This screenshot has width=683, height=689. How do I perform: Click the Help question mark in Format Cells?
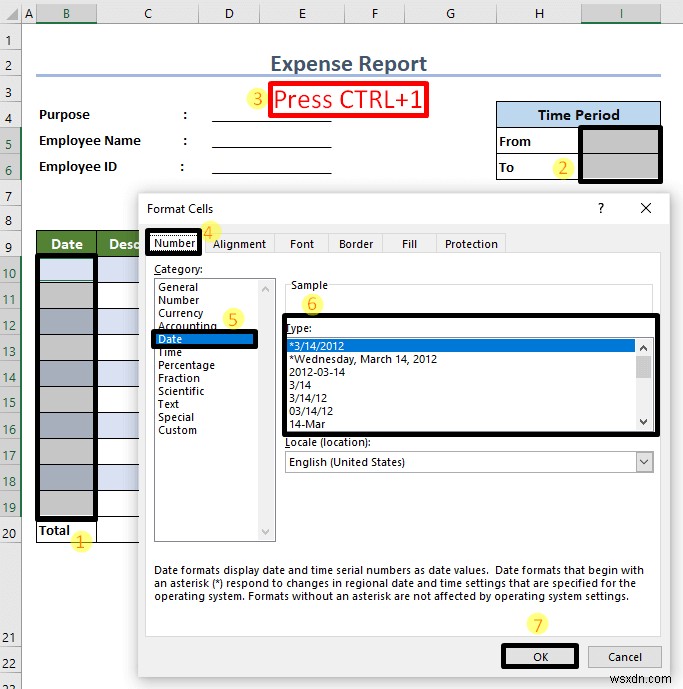click(601, 208)
